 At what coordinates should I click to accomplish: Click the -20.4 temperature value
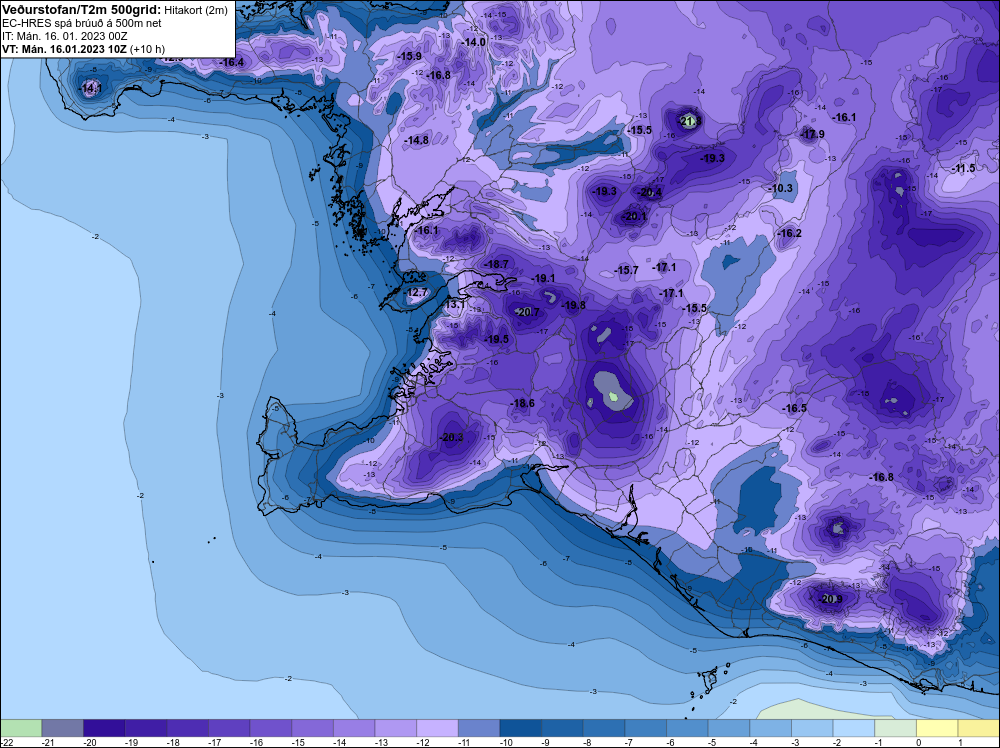[x=650, y=193]
